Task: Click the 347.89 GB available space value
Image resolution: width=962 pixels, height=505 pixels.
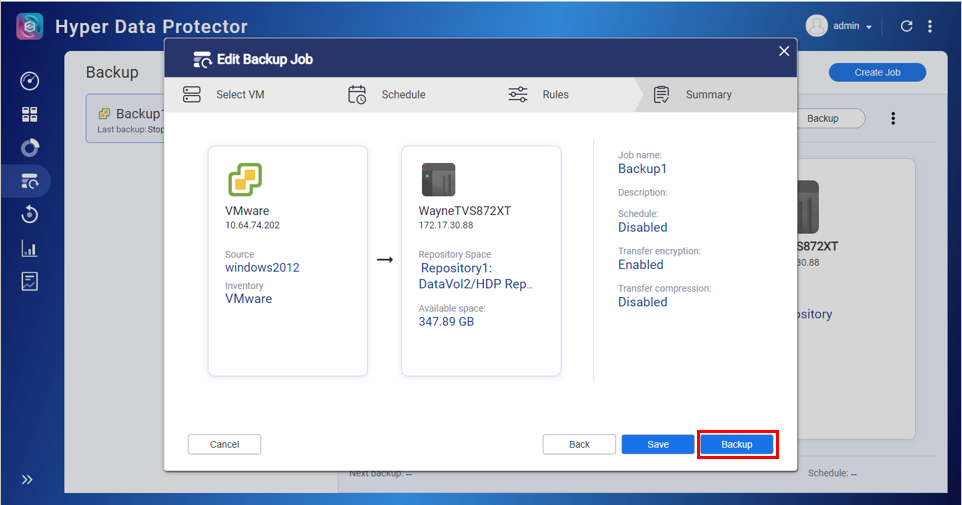Action: tap(446, 322)
